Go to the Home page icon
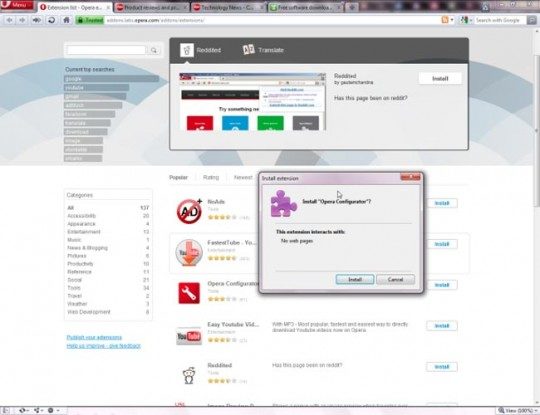This screenshot has height=415, width=540. [x=66, y=20]
